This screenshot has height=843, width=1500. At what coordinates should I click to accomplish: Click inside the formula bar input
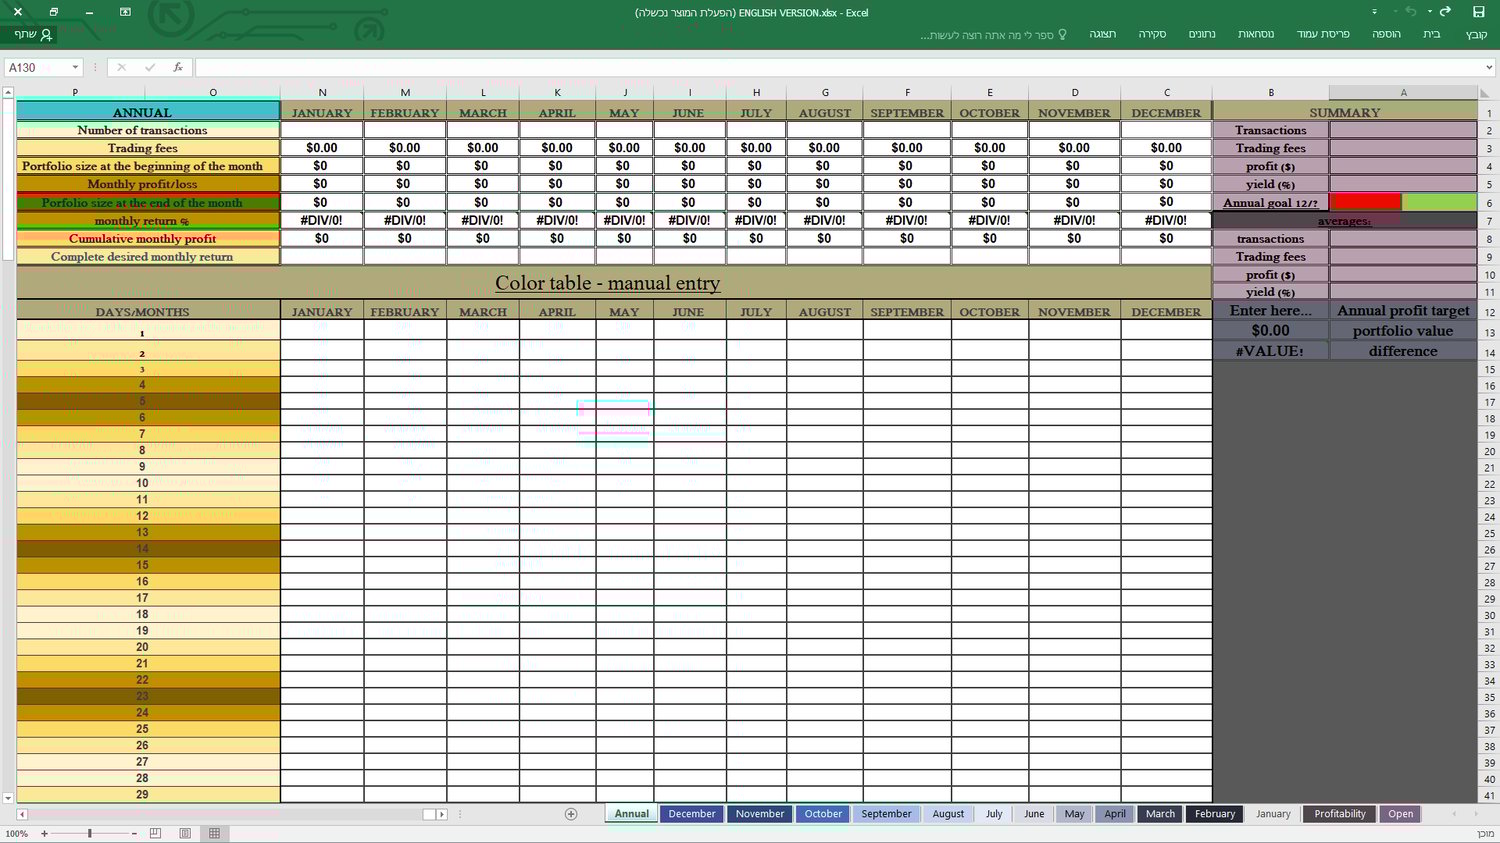tap(838, 67)
